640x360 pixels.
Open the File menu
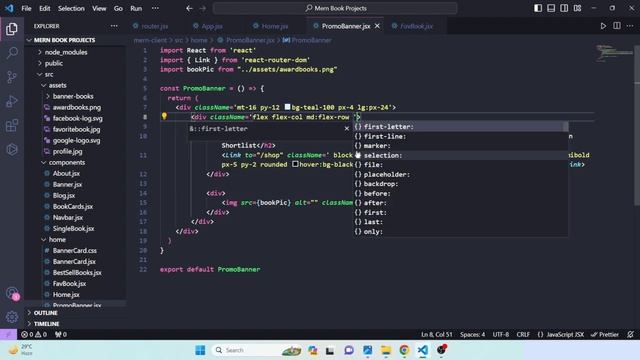26,8
